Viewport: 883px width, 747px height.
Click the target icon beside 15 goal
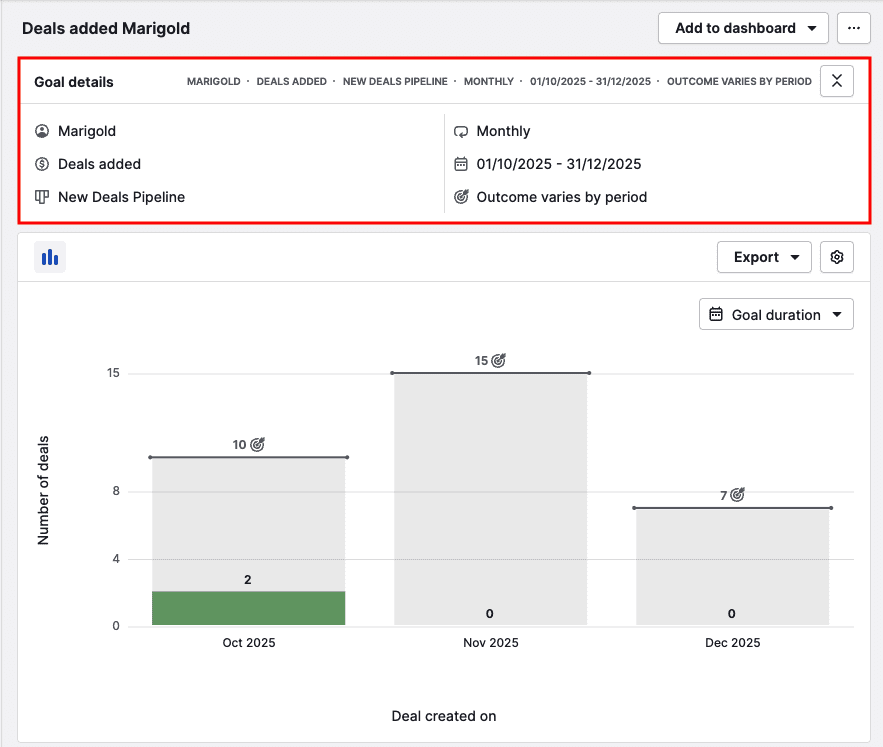tap(498, 360)
